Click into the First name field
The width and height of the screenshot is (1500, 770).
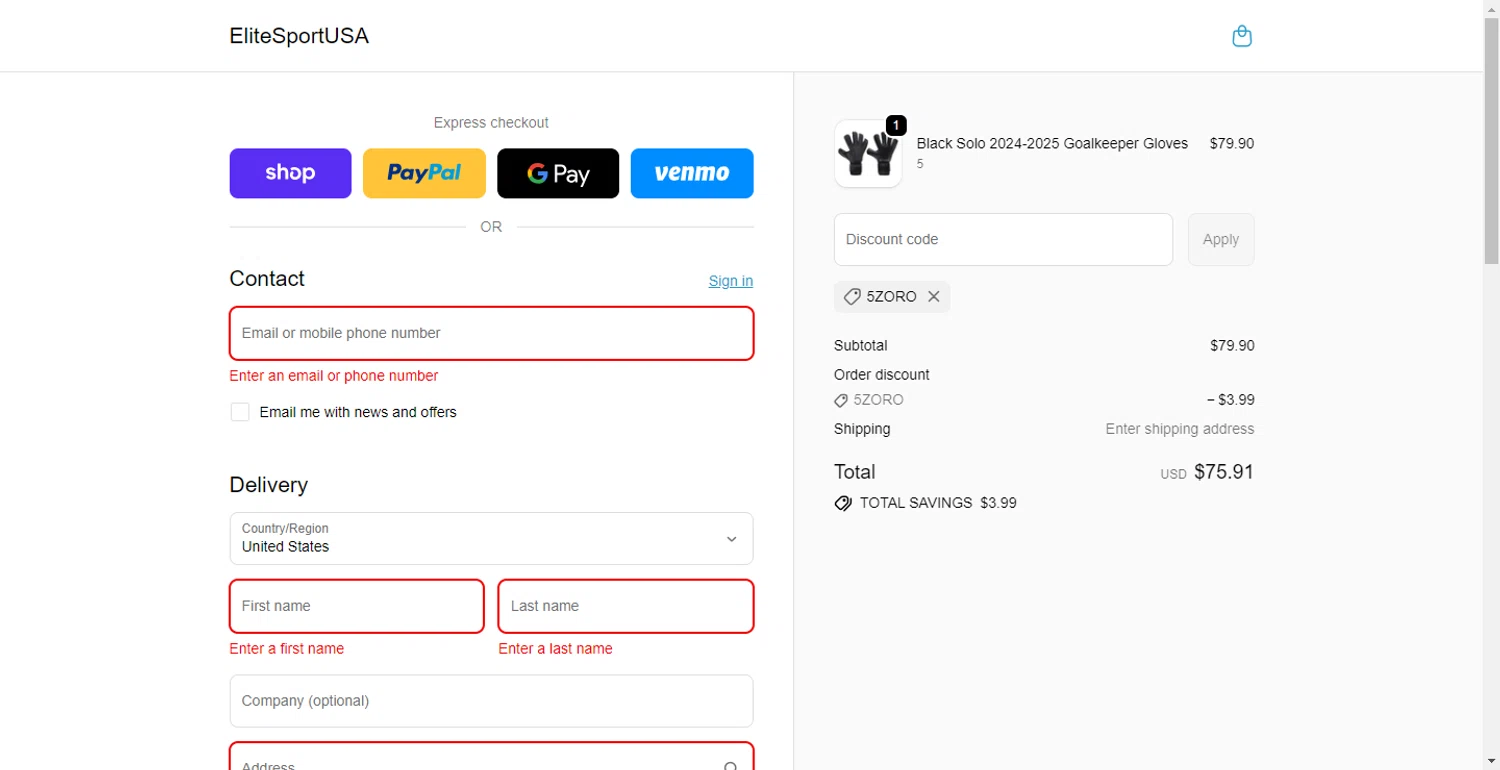356,606
